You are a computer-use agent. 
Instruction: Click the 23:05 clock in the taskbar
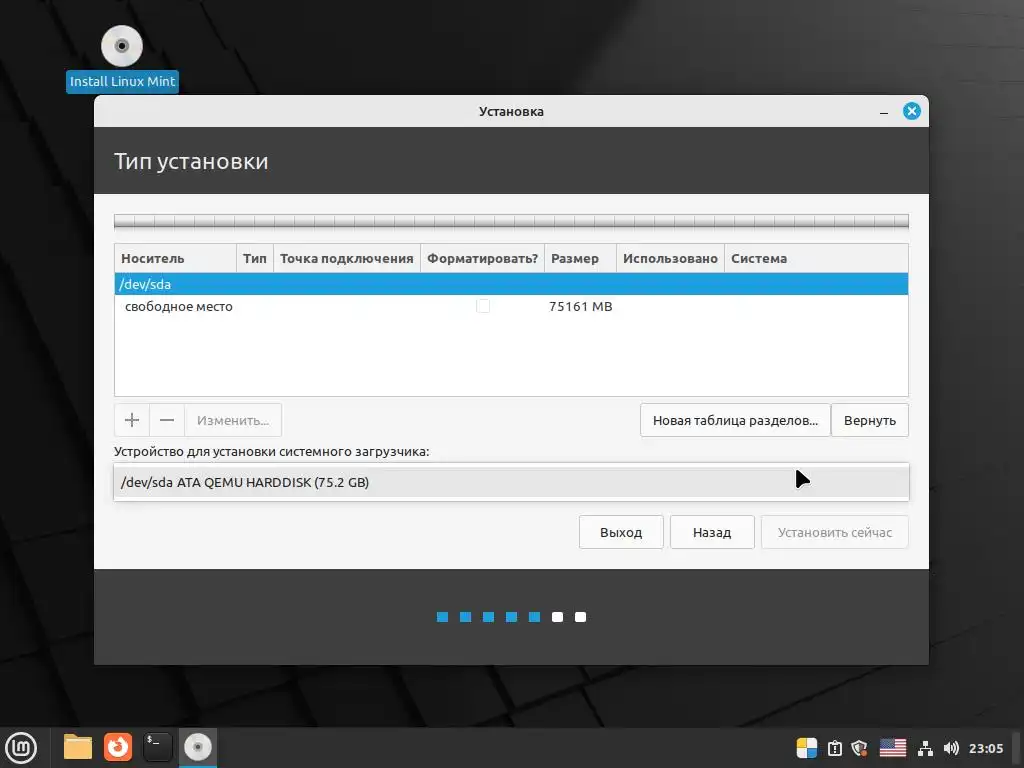tap(985, 748)
